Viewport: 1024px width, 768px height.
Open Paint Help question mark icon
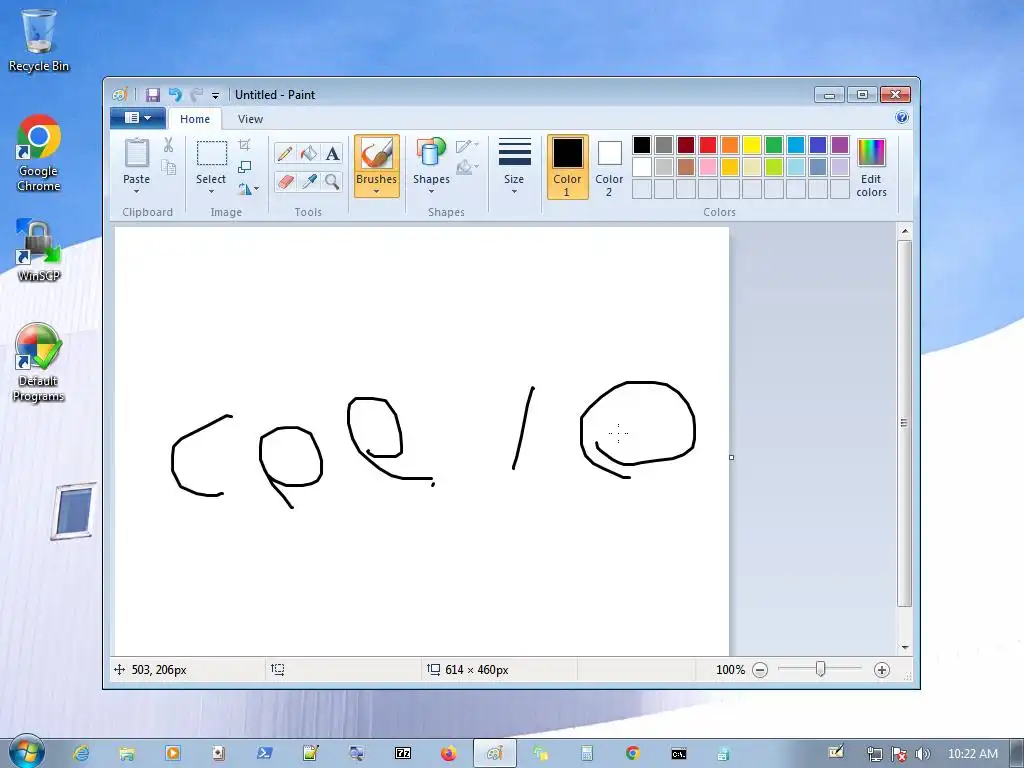pos(902,118)
